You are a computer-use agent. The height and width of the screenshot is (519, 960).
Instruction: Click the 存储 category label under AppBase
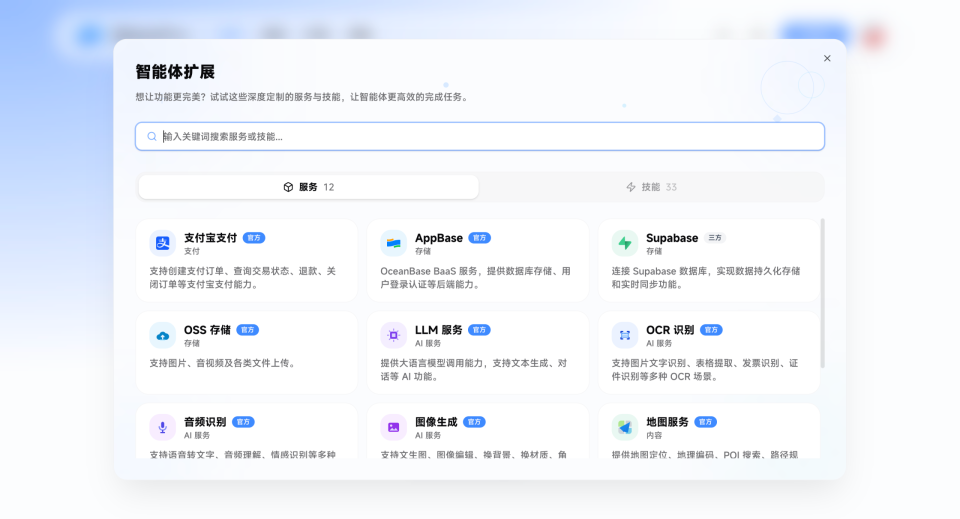[x=423, y=252]
